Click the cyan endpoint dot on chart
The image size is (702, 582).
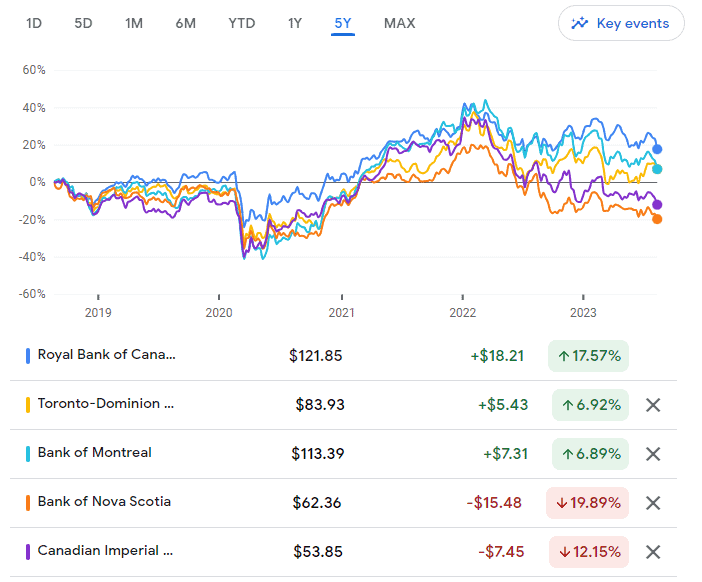point(657,169)
